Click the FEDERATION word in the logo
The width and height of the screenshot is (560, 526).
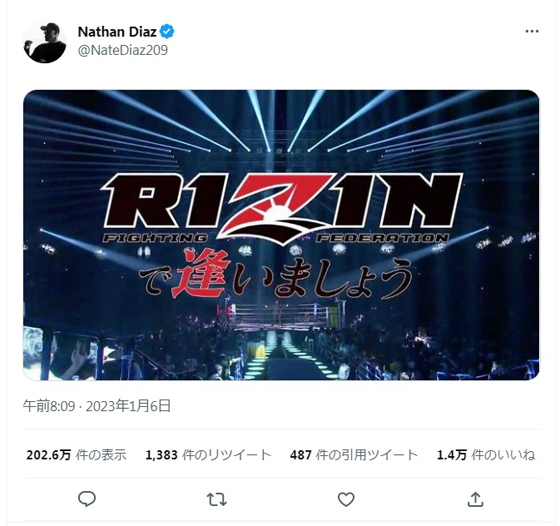click(382, 238)
